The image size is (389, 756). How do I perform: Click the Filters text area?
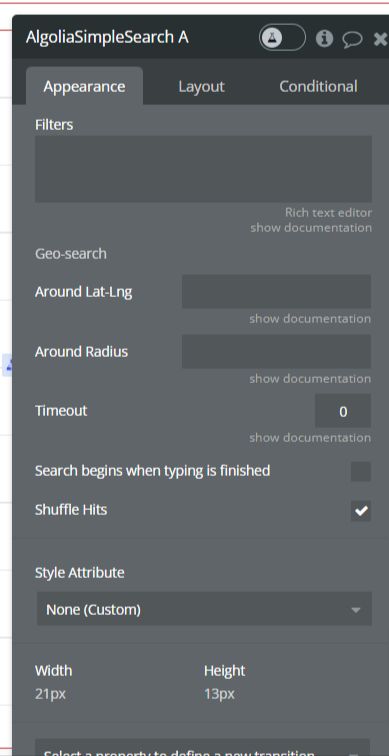click(x=203, y=169)
